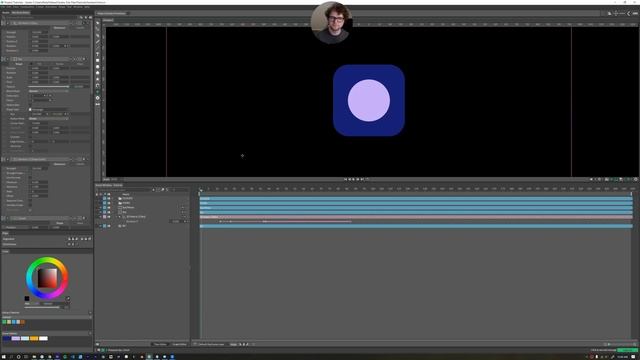Jump to first frame using the playback controls
Screen dimensions: 640x360
pyautogui.click(x=345, y=179)
